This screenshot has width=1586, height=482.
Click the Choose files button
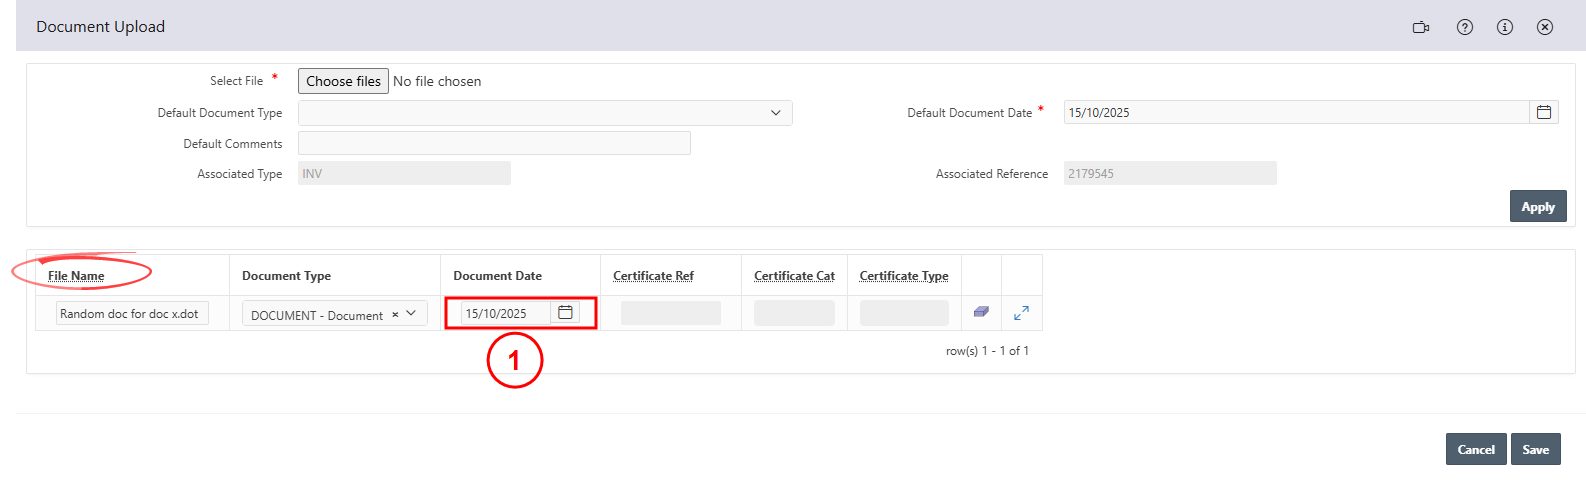point(343,81)
